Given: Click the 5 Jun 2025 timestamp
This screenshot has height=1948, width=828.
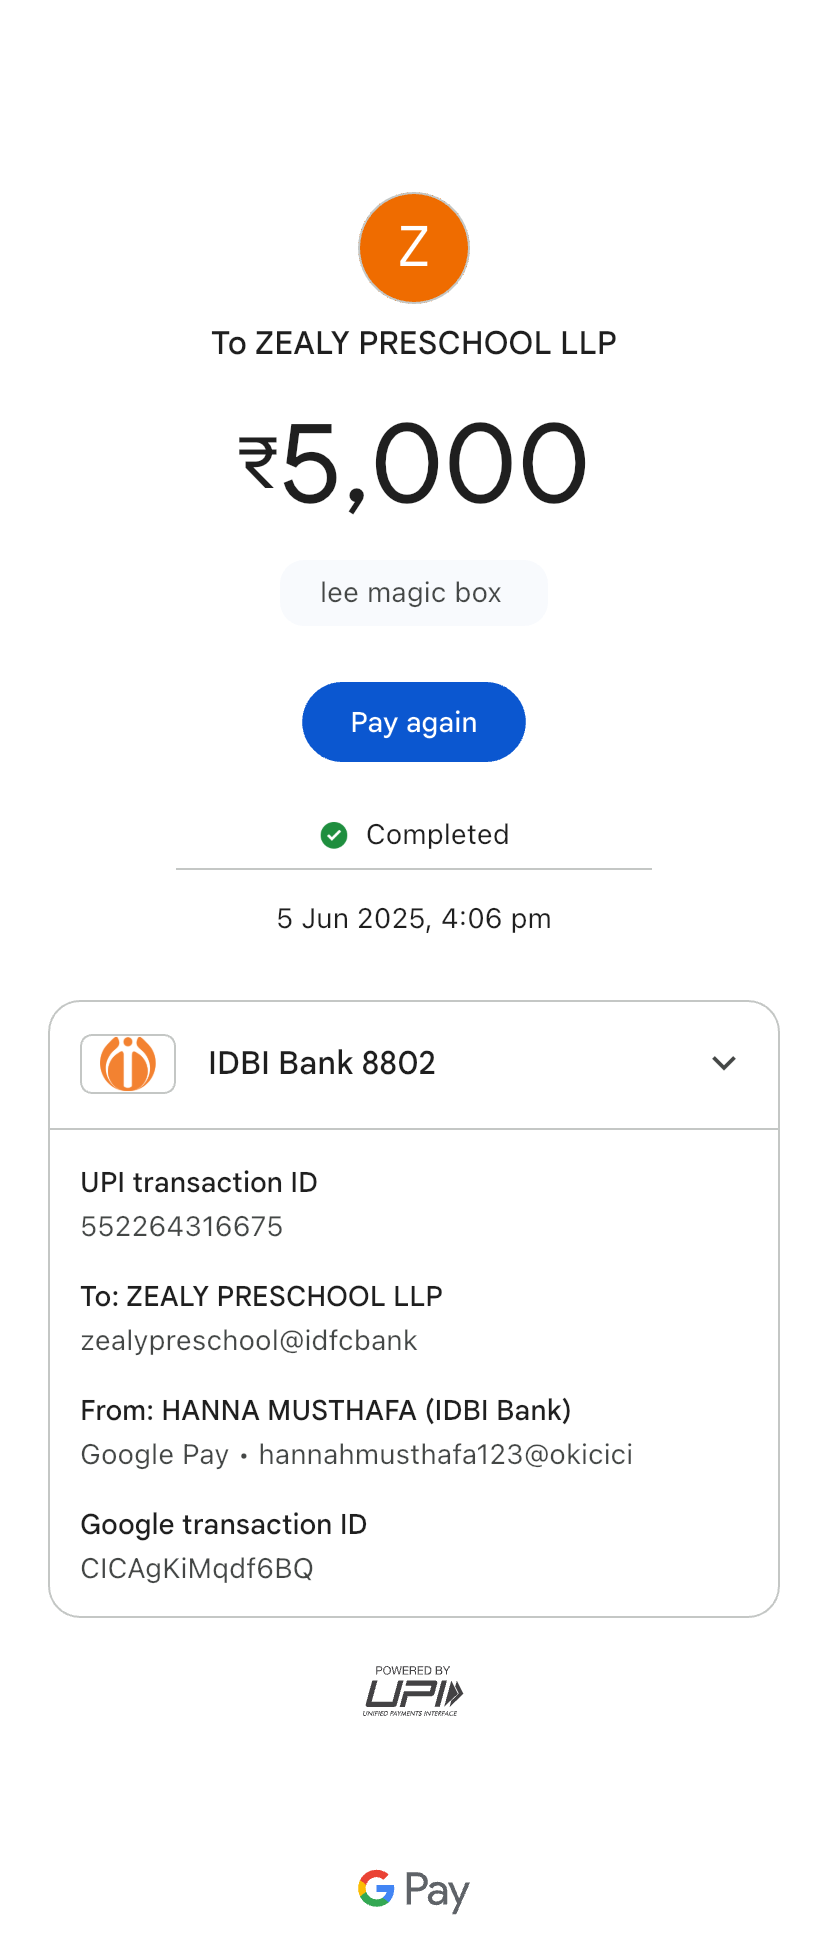Looking at the screenshot, I should pyautogui.click(x=414, y=919).
